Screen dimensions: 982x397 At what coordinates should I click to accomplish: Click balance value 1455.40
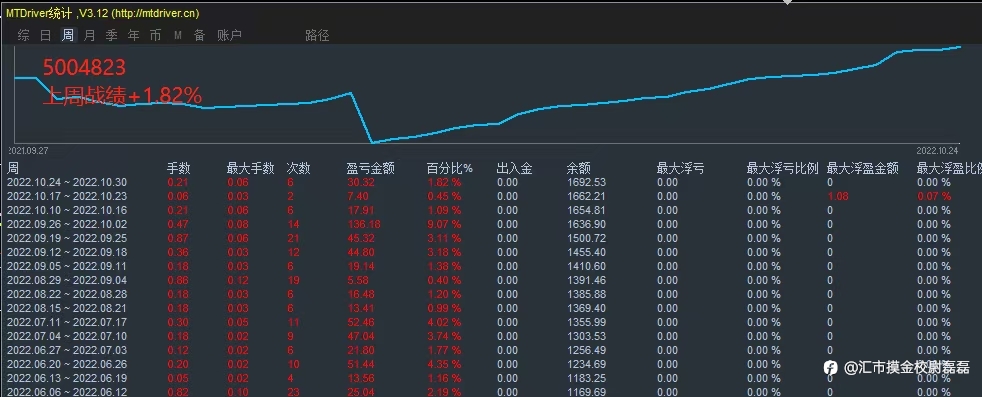click(586, 252)
